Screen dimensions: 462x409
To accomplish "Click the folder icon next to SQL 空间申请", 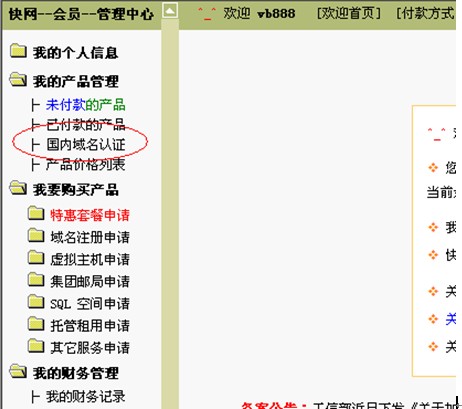I will pyautogui.click(x=36, y=302).
